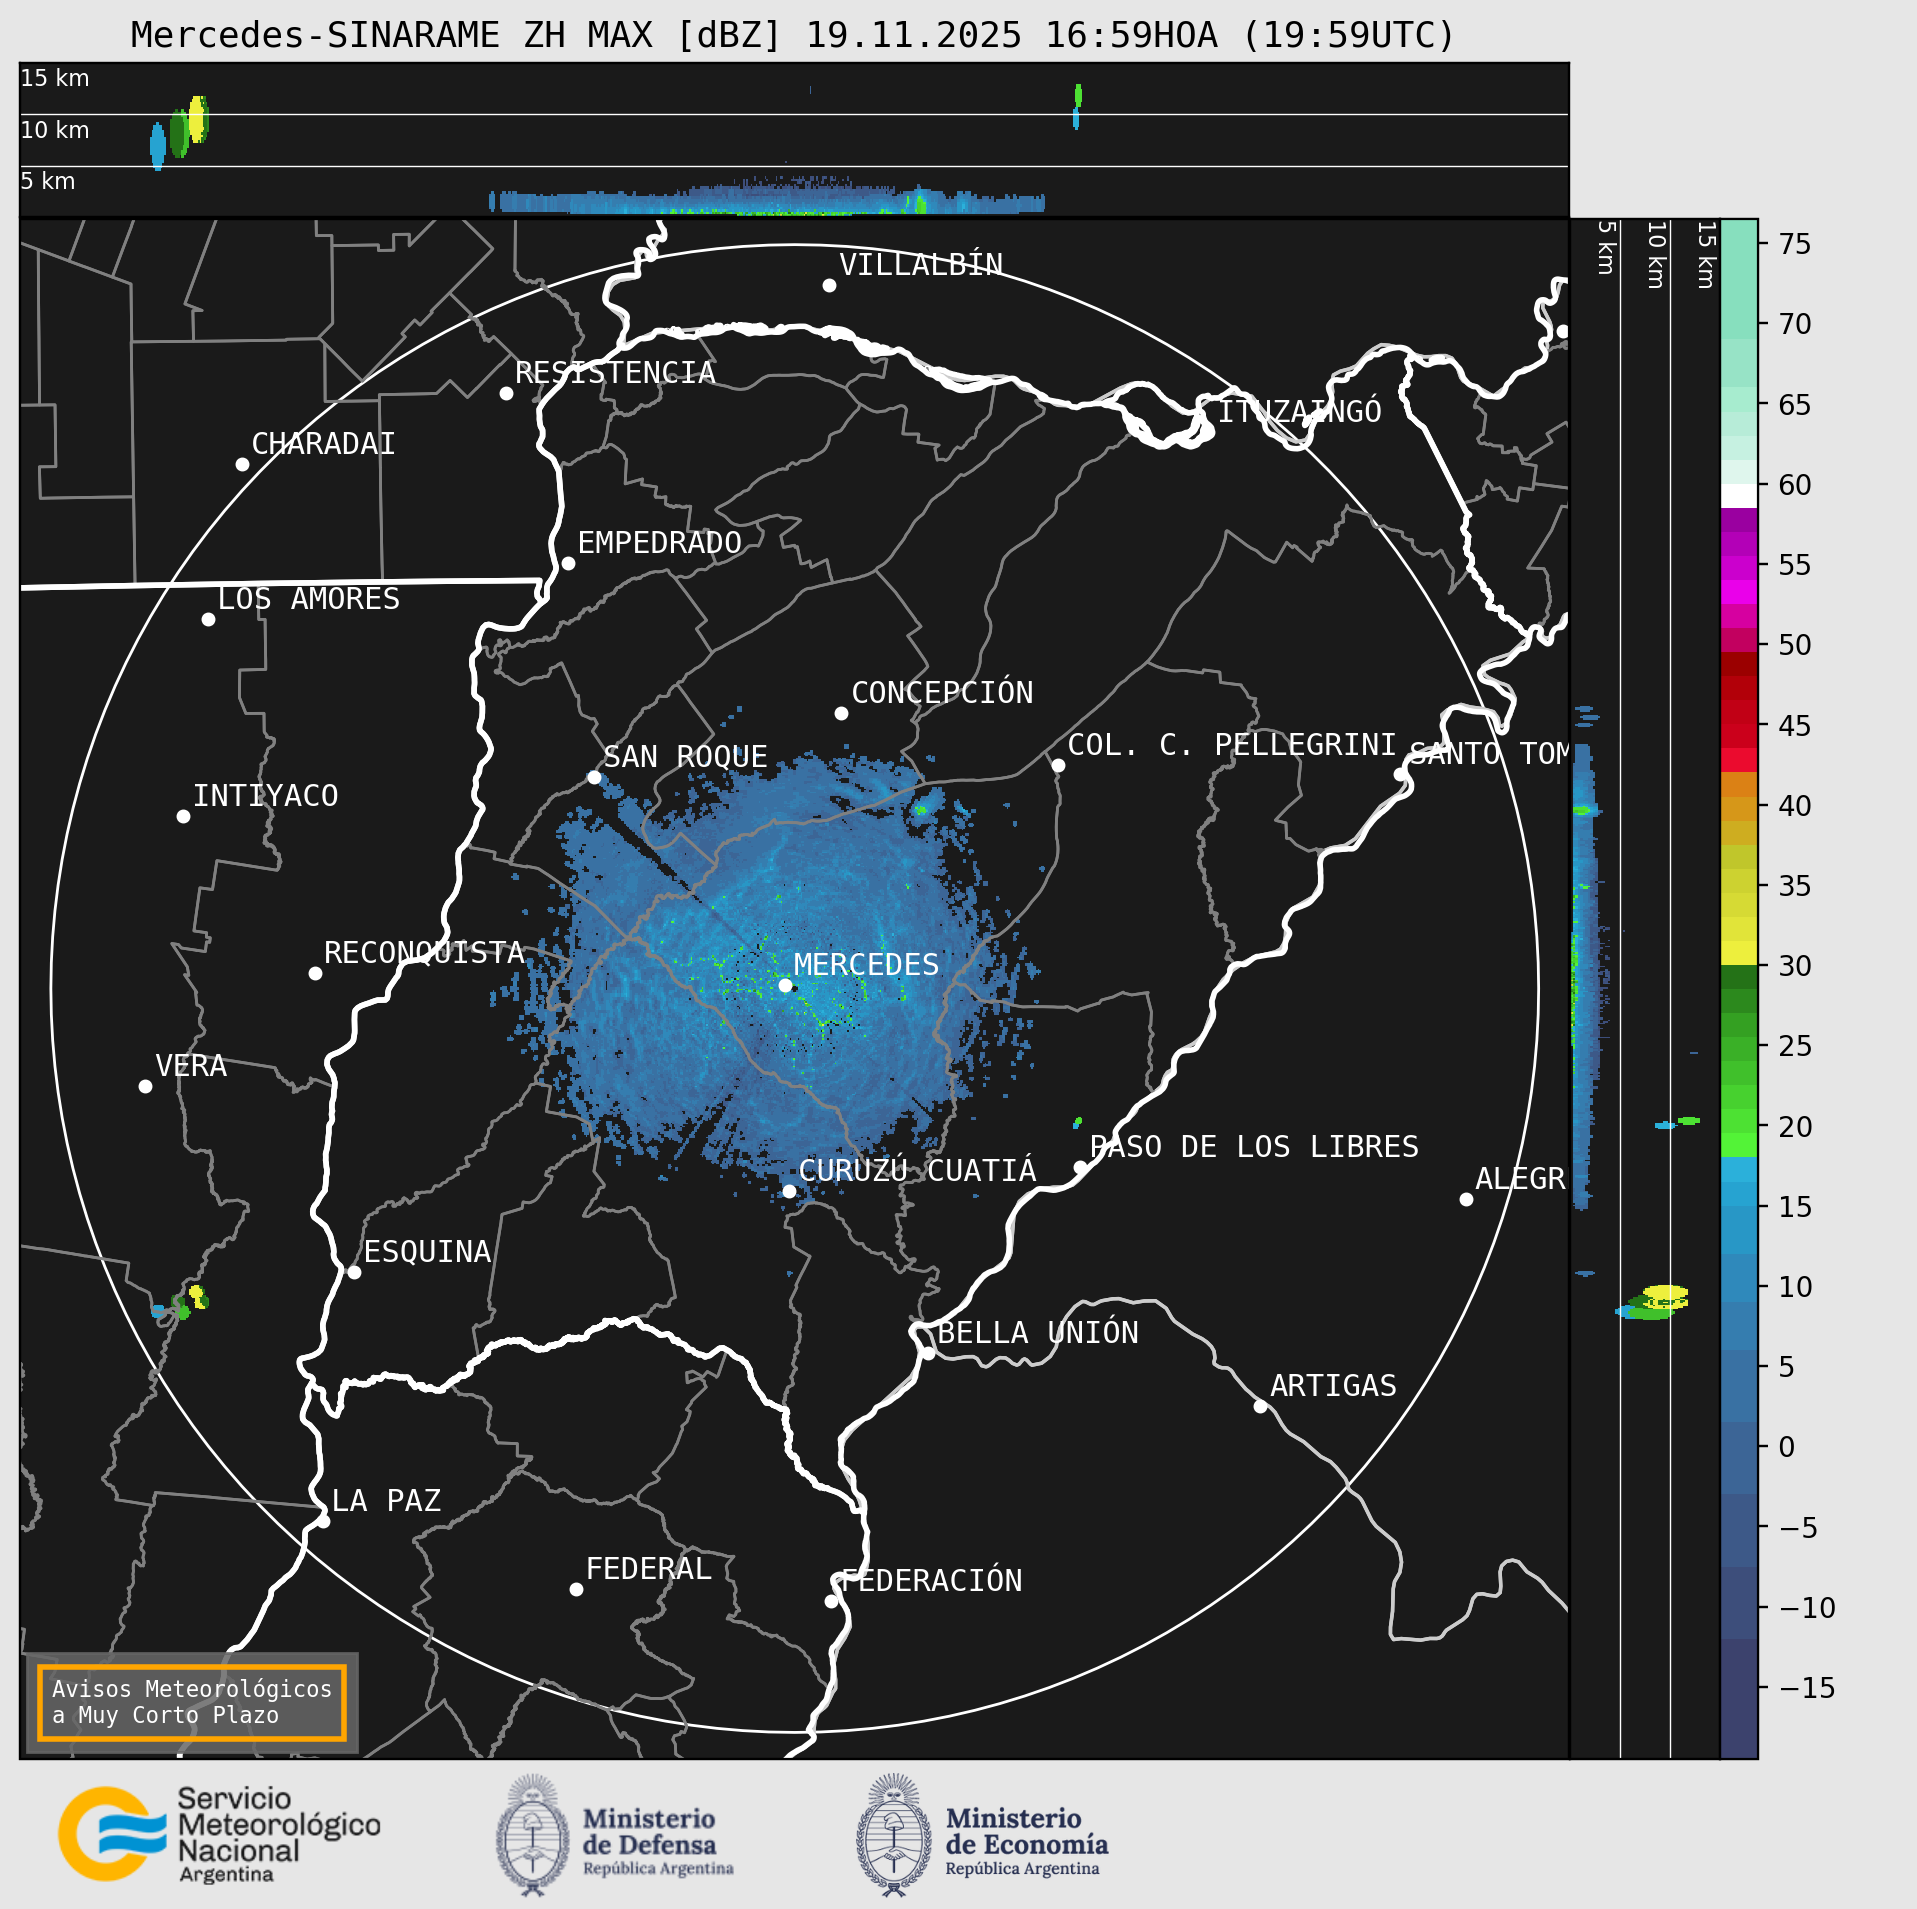The image size is (1917, 1909).
Task: Click the 10 km label in top profile
Action: pyautogui.click(x=55, y=130)
